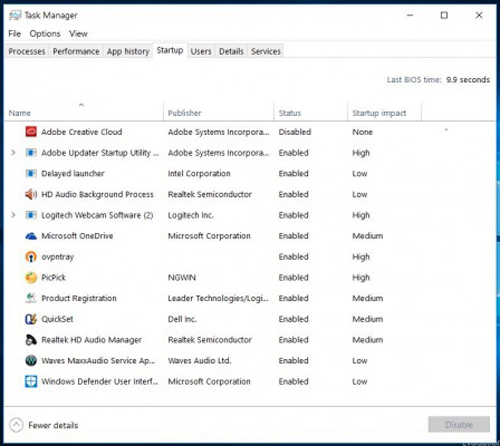Click the Disable button

[459, 425]
